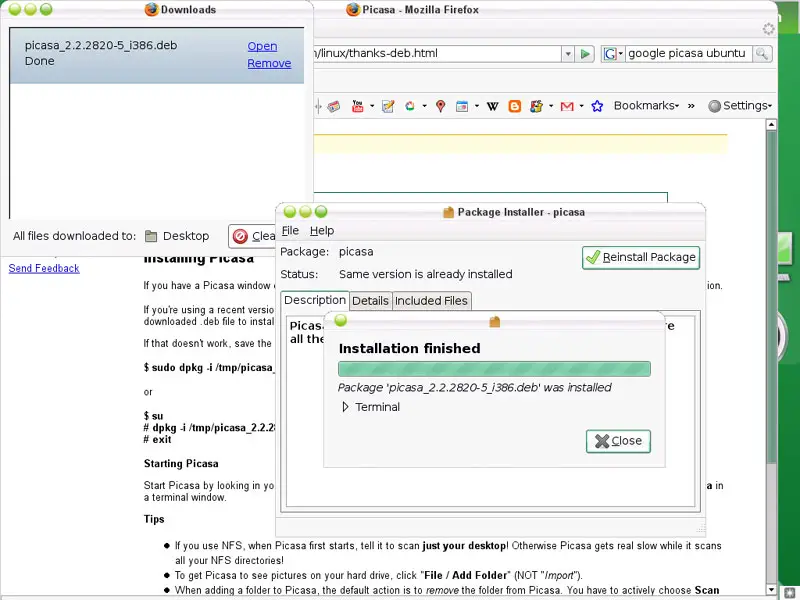Viewport: 800px width, 600px height.
Task: Click the search box containing 'google picasa ubuntu'
Action: tap(687, 54)
